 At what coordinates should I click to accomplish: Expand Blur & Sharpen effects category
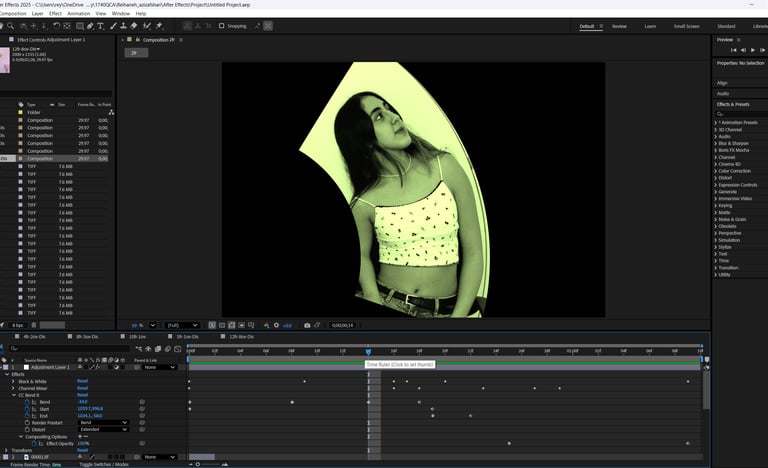click(716, 143)
